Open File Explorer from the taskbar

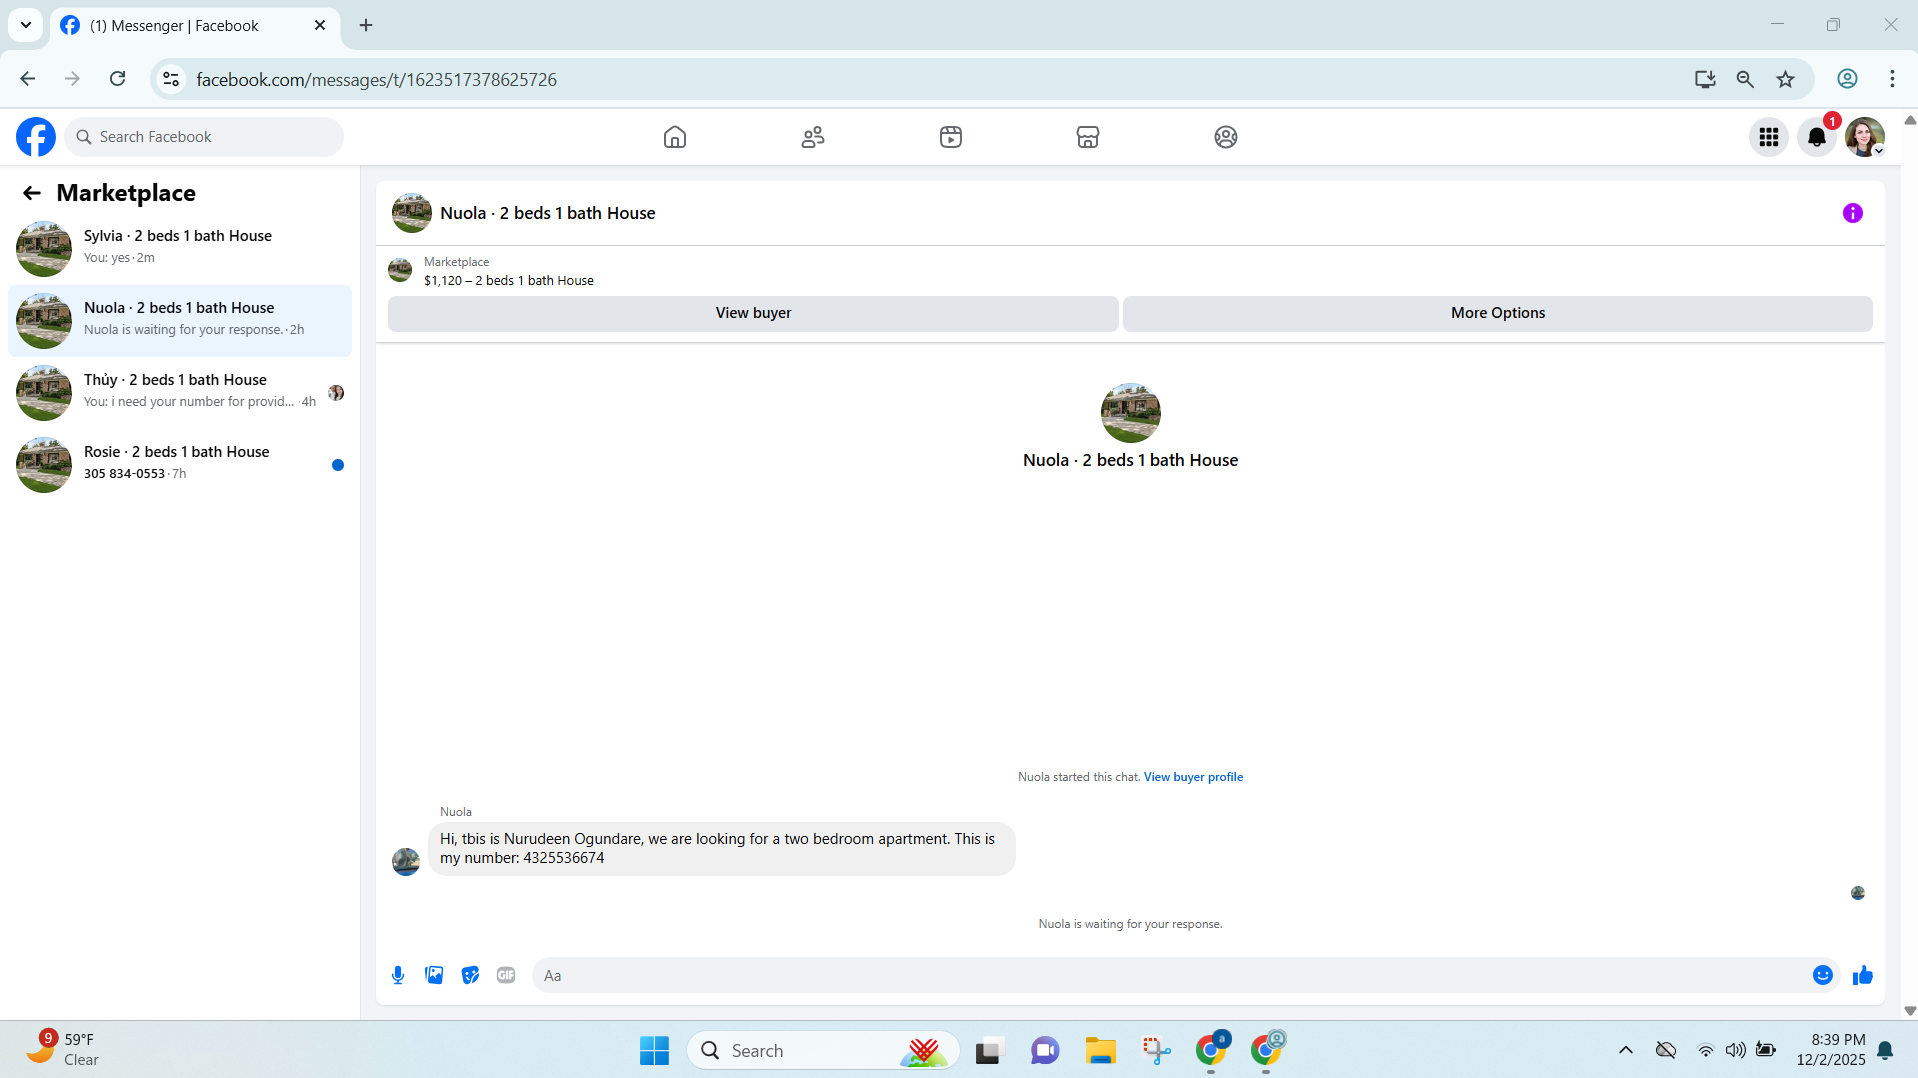(x=1100, y=1050)
